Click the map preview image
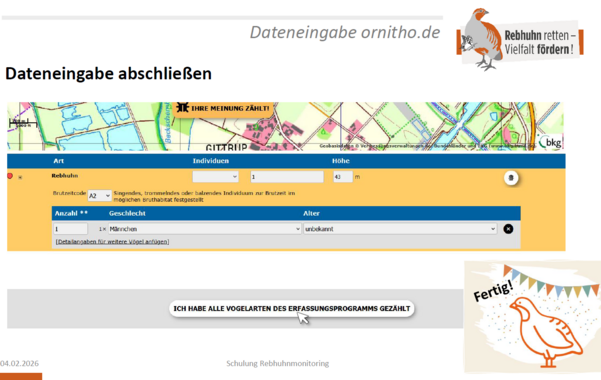 tap(285, 126)
